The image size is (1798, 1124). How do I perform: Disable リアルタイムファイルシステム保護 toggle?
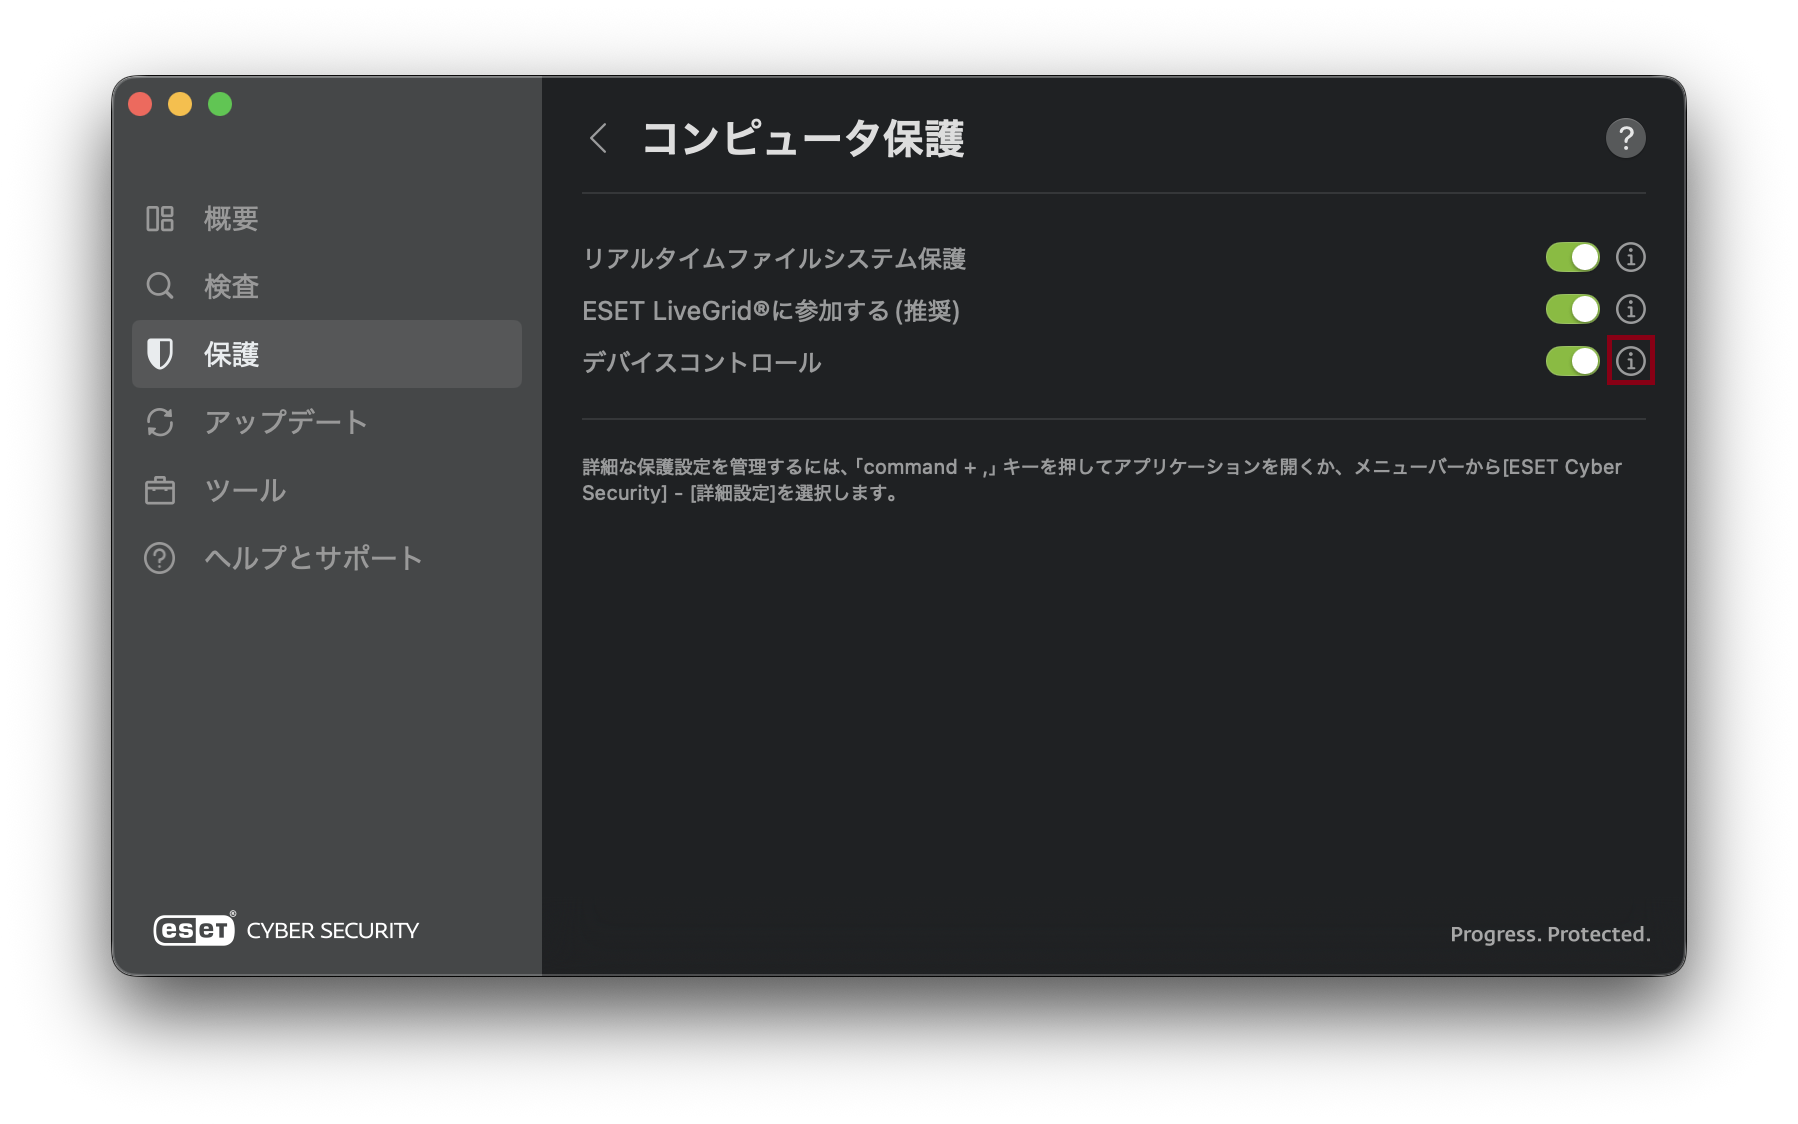1572,258
